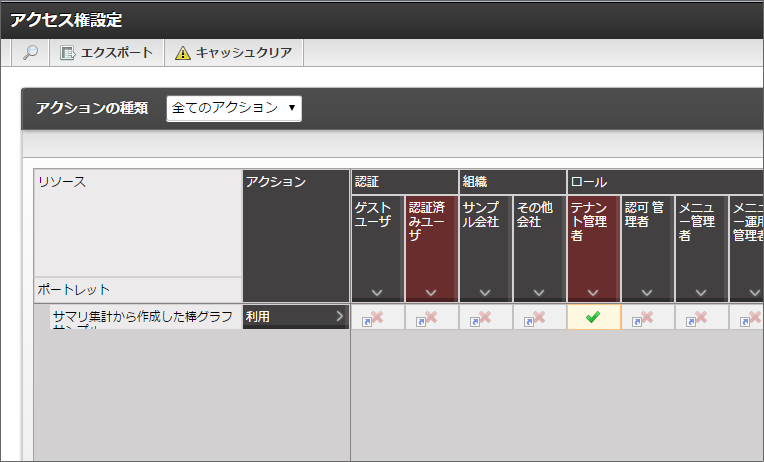Select the ゲストユーザ column header
The image size is (764, 462).
(x=378, y=249)
